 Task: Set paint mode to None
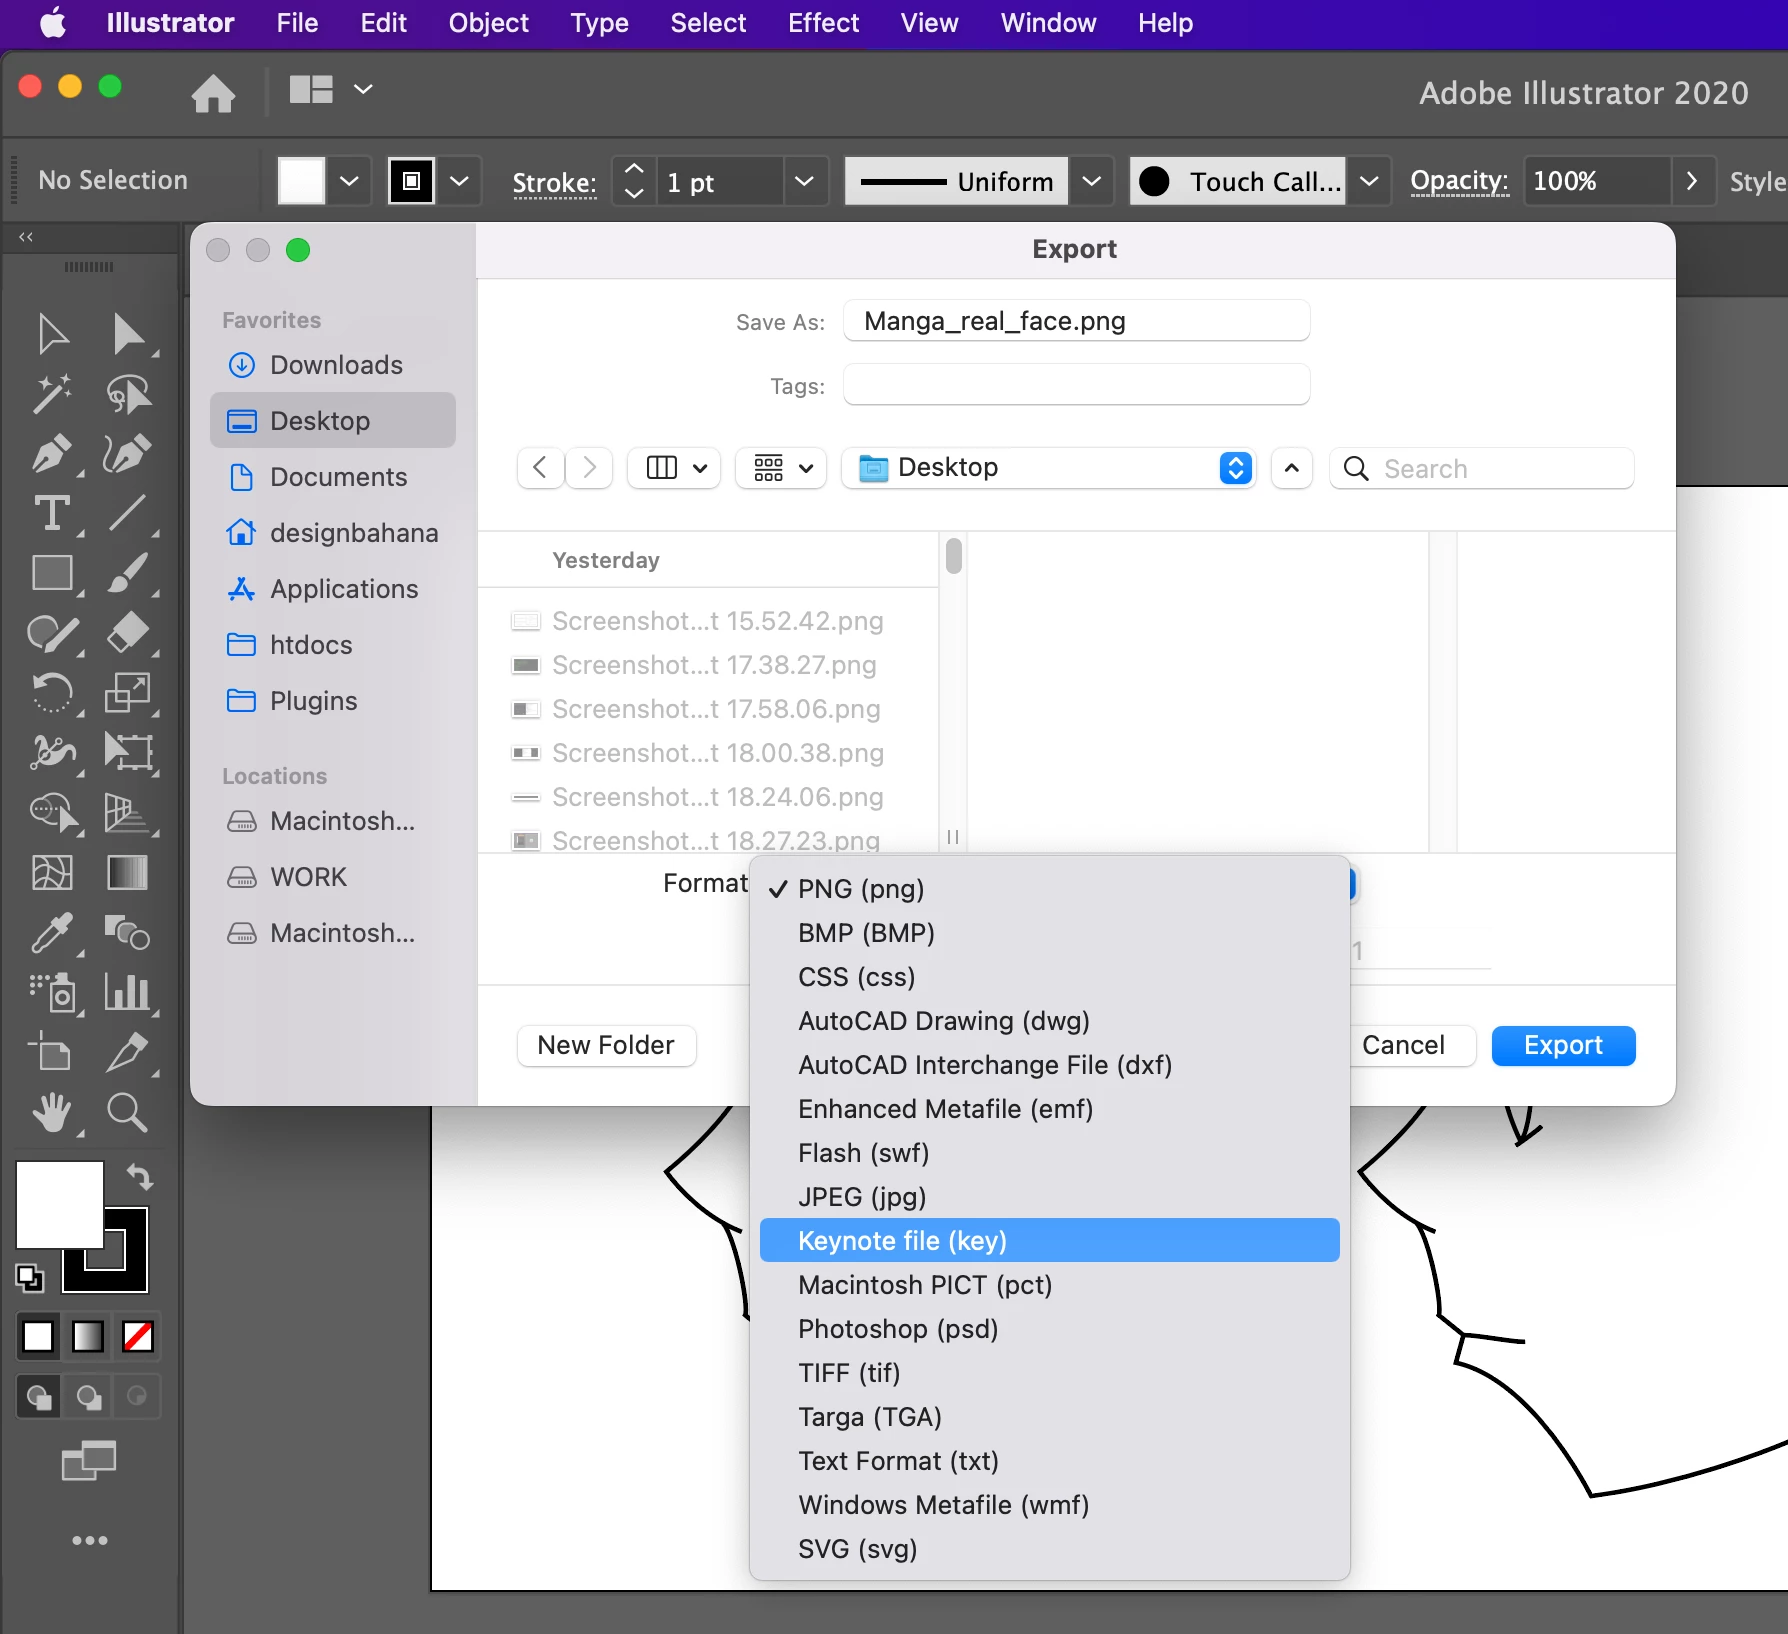[138, 1336]
